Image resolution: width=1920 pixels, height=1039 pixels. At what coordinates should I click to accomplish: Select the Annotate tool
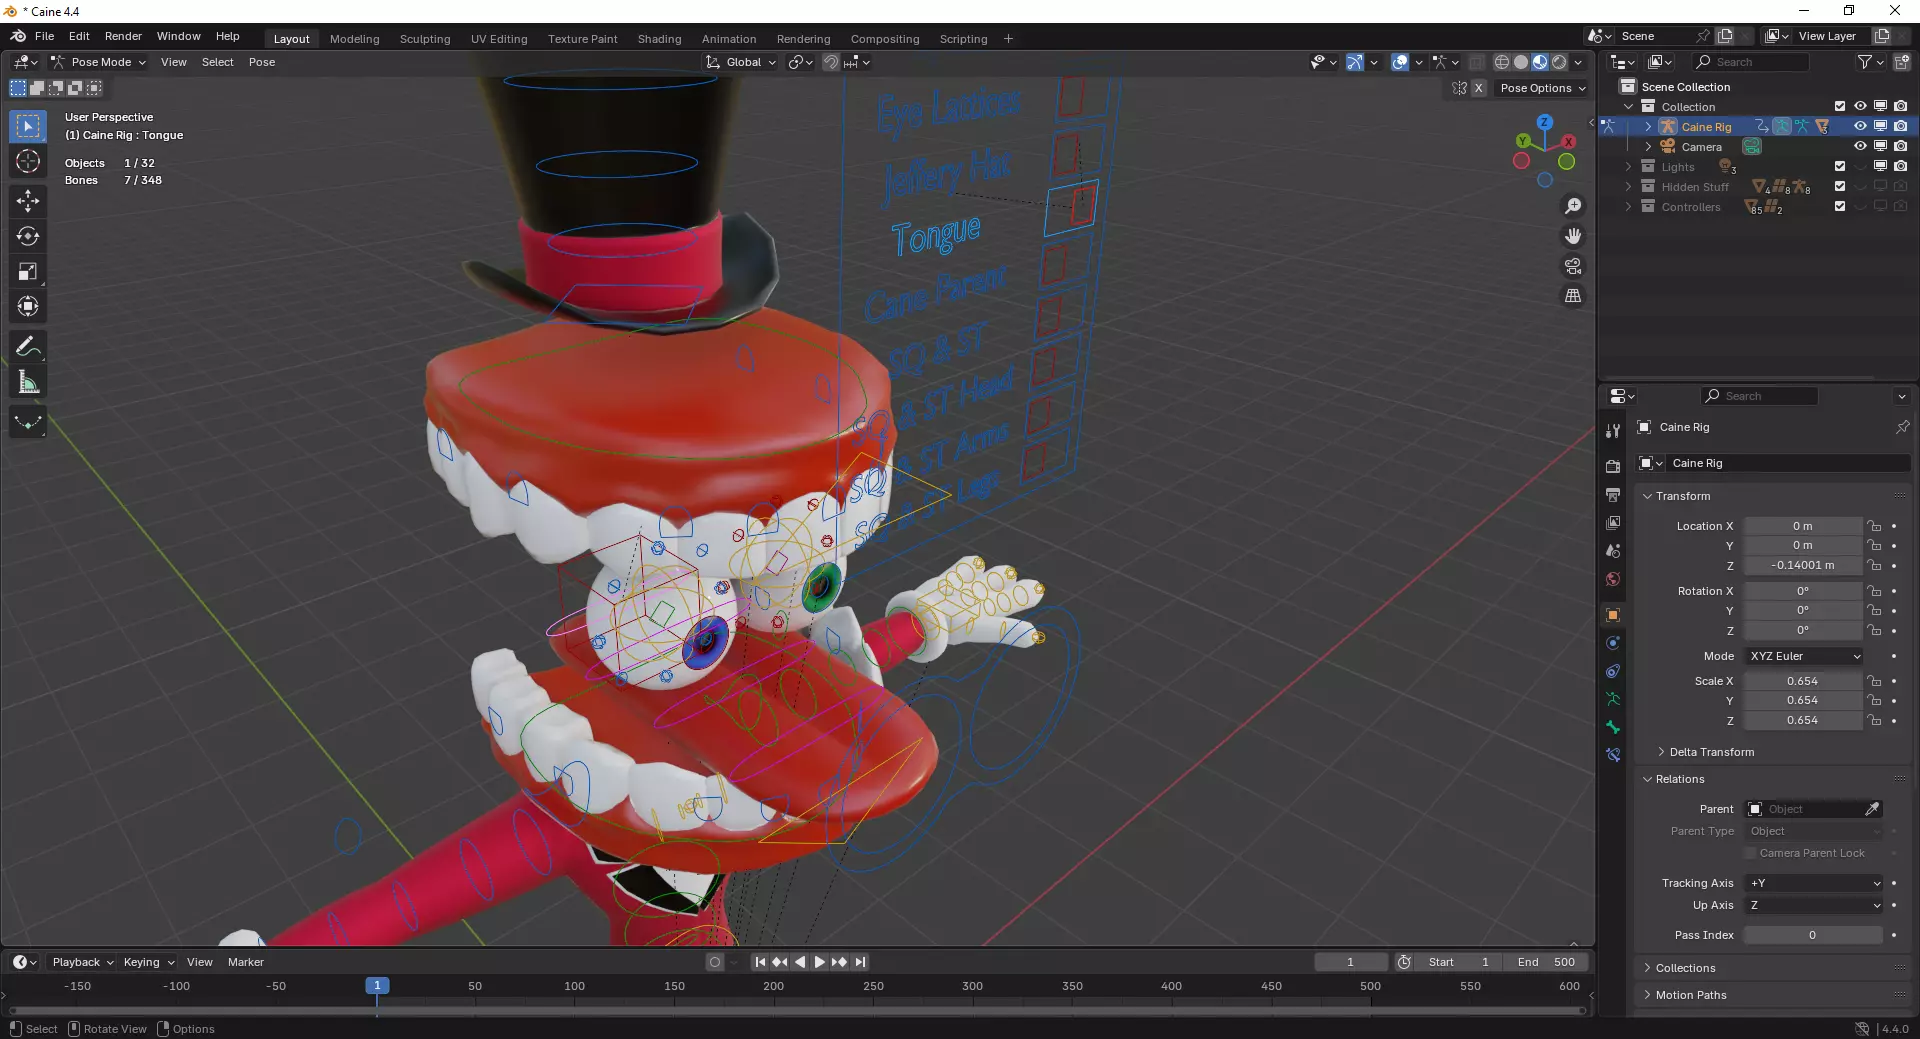click(x=28, y=347)
